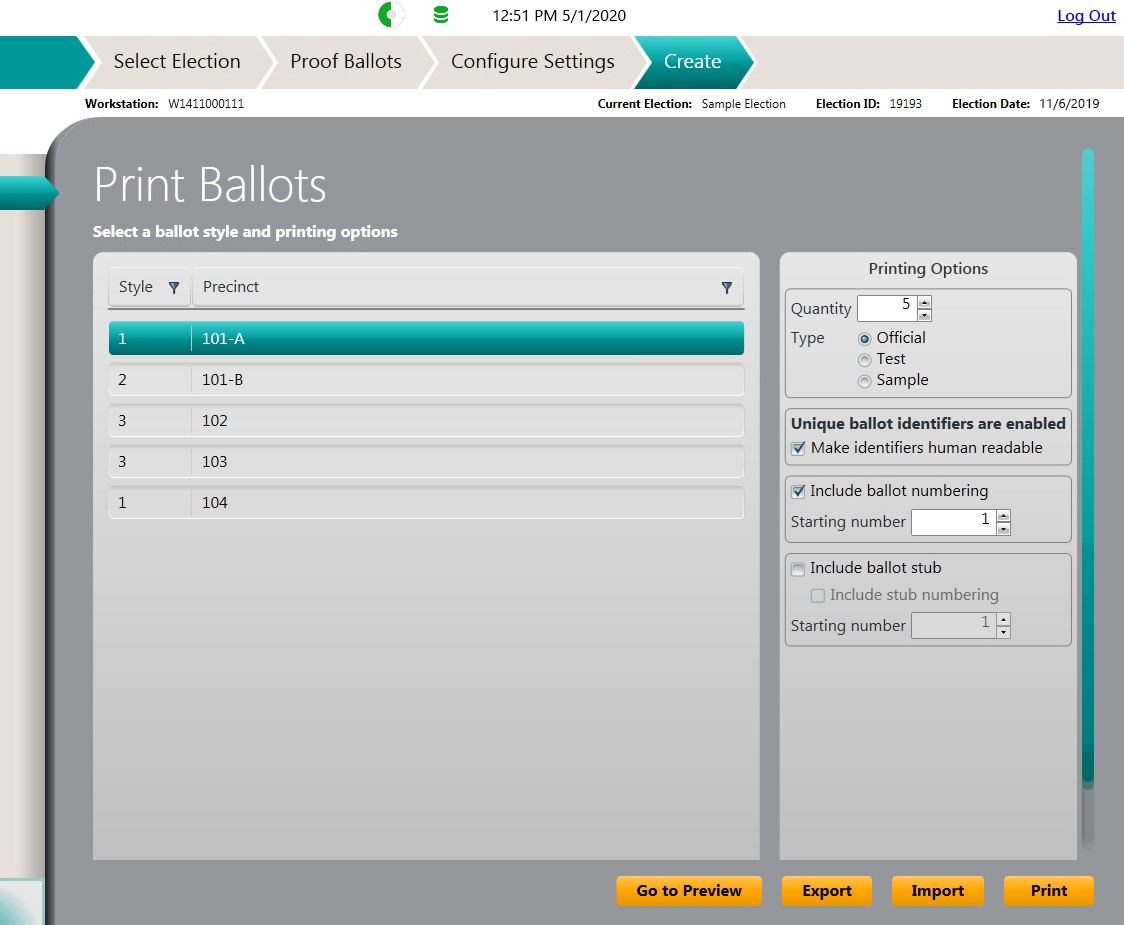Open the Configure Settings step
The height and width of the screenshot is (925, 1124).
click(532, 62)
